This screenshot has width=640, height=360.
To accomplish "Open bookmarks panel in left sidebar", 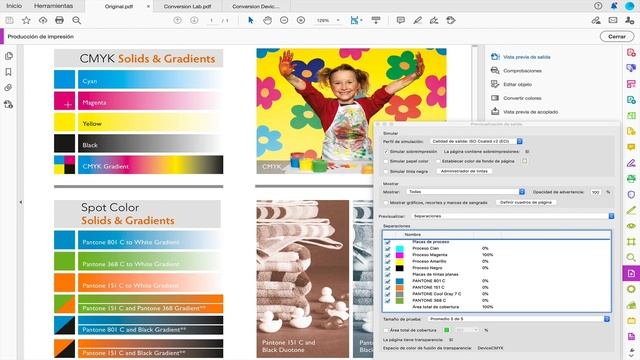I will tap(9, 72).
